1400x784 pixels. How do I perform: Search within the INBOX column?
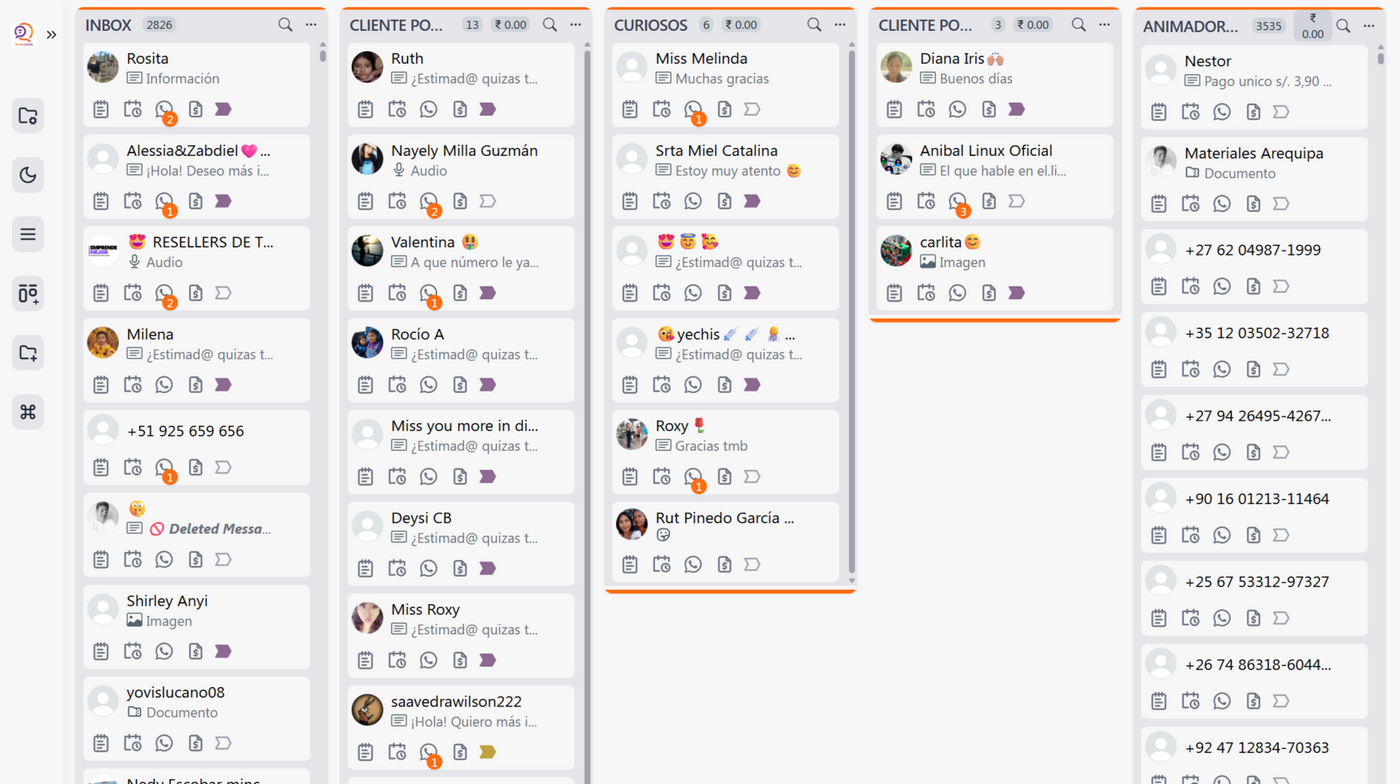[x=285, y=24]
